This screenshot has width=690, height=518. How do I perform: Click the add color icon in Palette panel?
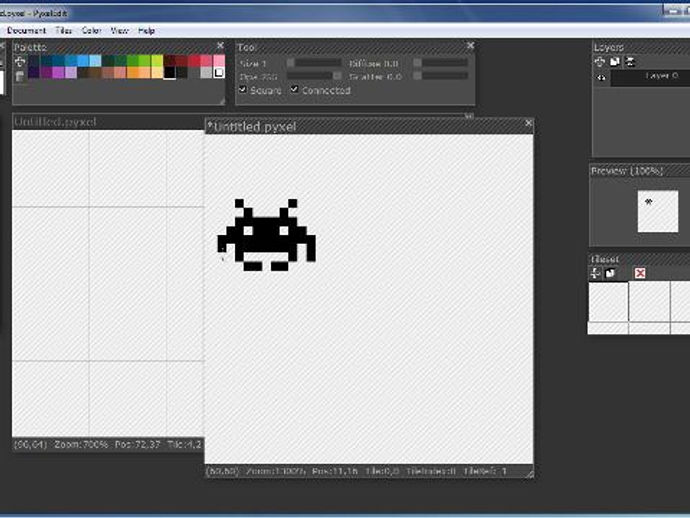point(20,62)
